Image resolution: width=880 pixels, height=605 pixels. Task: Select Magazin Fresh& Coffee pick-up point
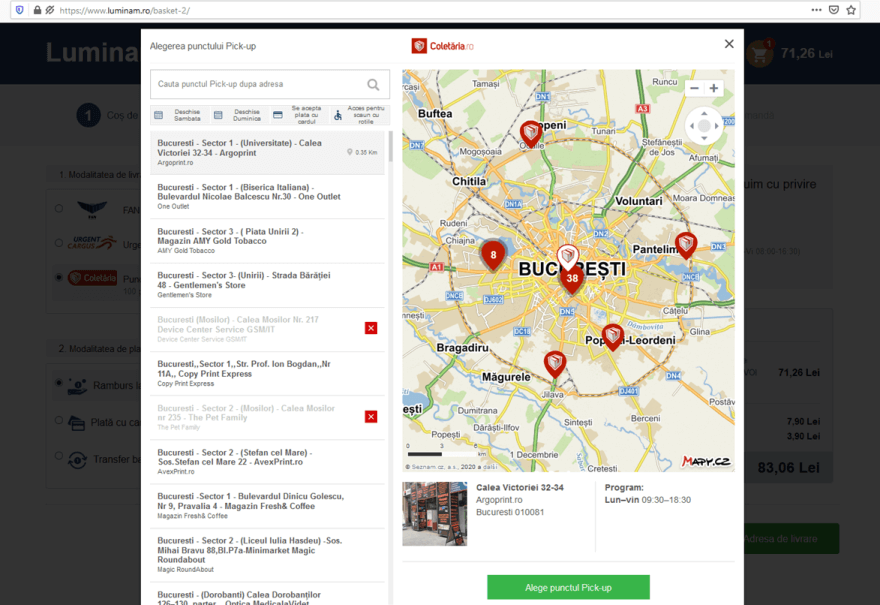[x=267, y=506]
